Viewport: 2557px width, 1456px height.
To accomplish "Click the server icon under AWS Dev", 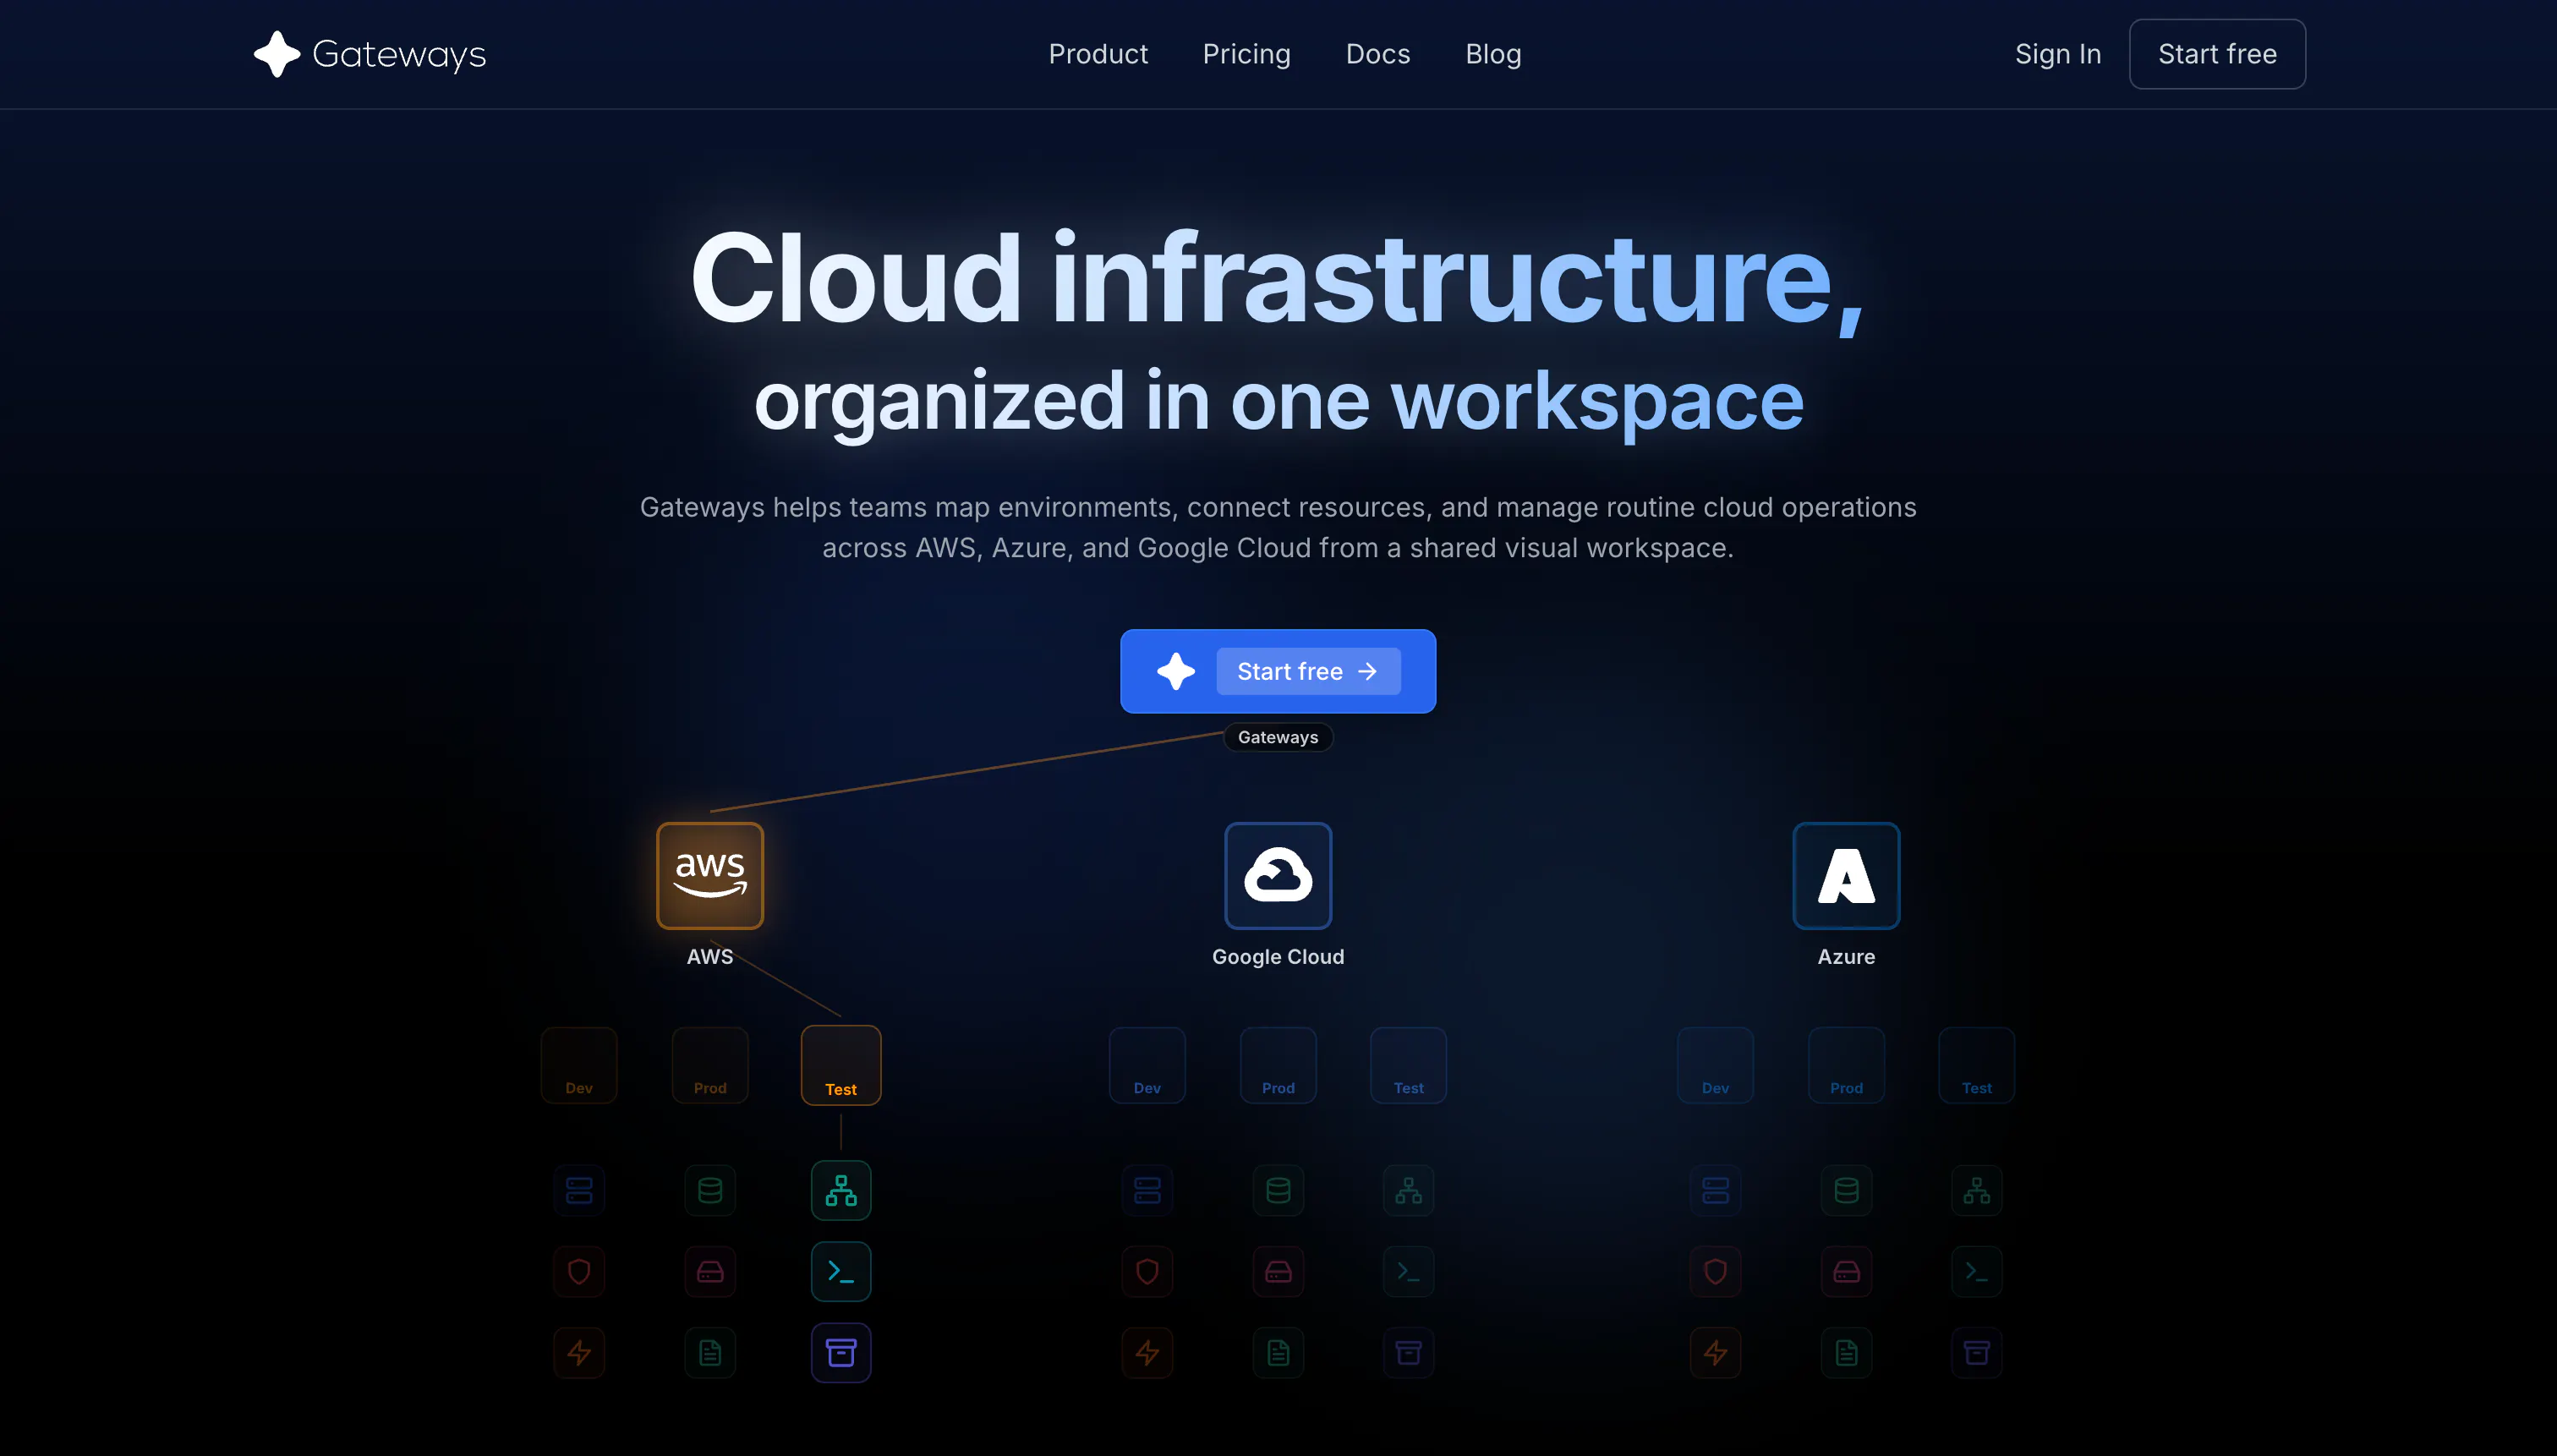I will pos(579,1190).
